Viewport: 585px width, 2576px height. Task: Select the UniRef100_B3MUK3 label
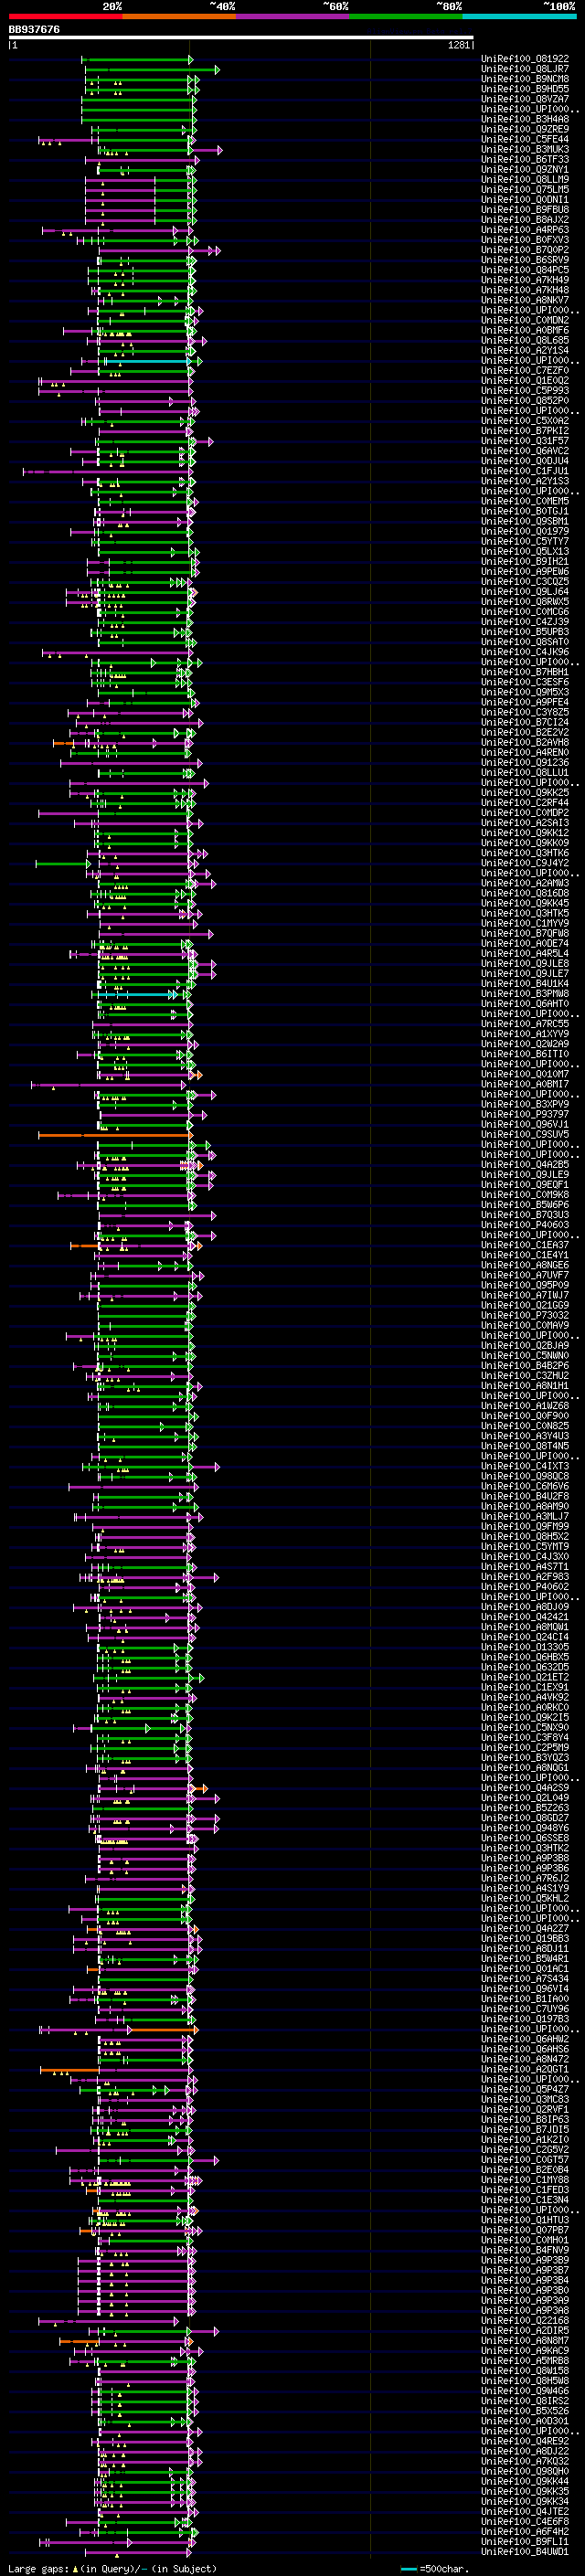coord(525,149)
